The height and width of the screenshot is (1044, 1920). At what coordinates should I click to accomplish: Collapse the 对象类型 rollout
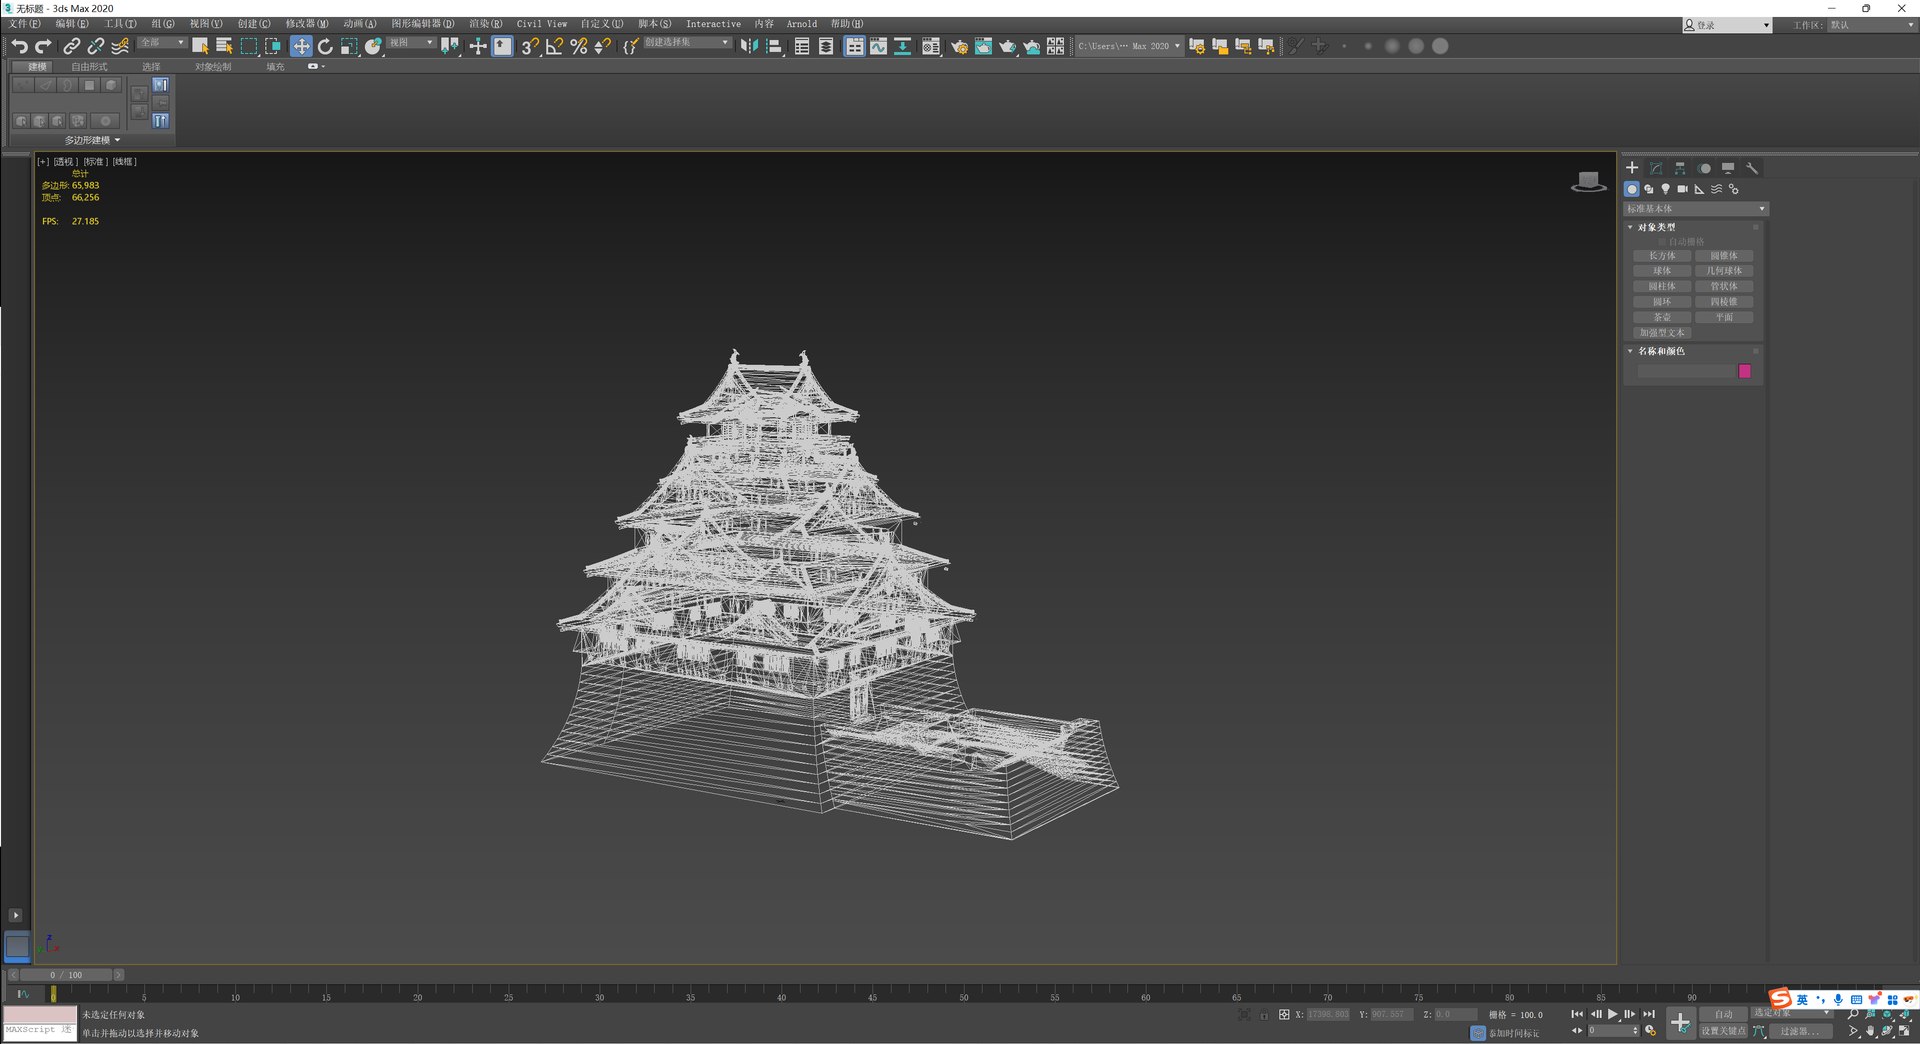[1656, 227]
